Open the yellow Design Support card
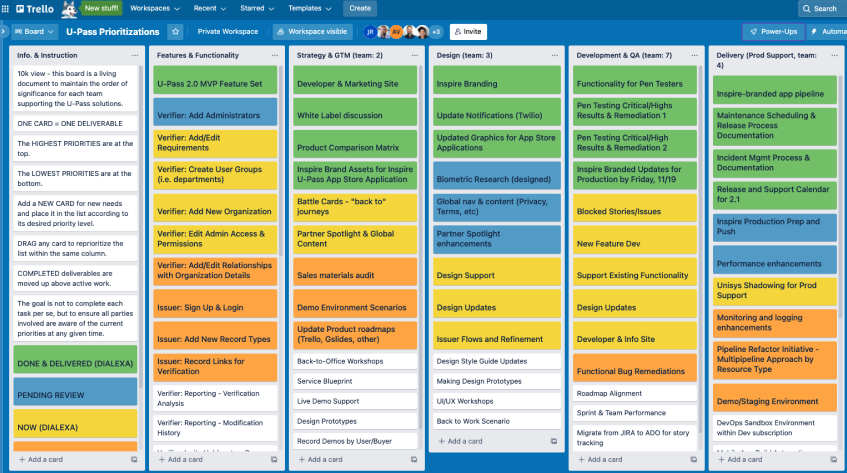 pos(496,272)
